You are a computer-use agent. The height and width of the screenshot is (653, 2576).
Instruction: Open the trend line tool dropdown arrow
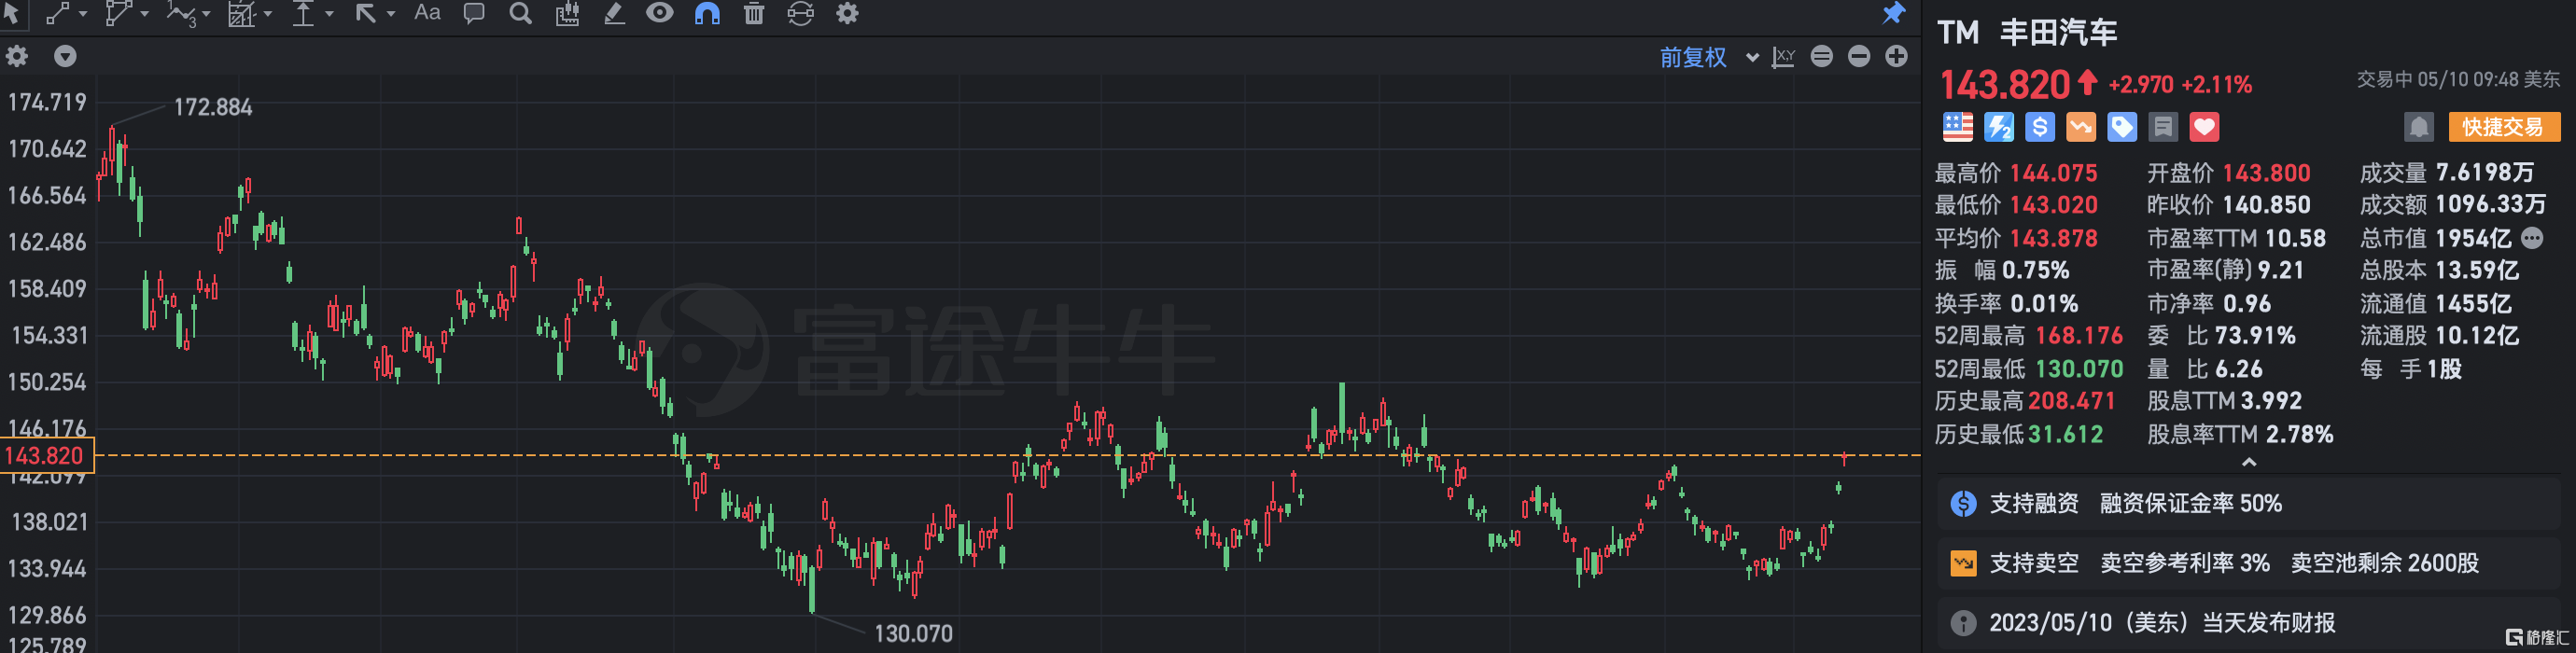(82, 14)
